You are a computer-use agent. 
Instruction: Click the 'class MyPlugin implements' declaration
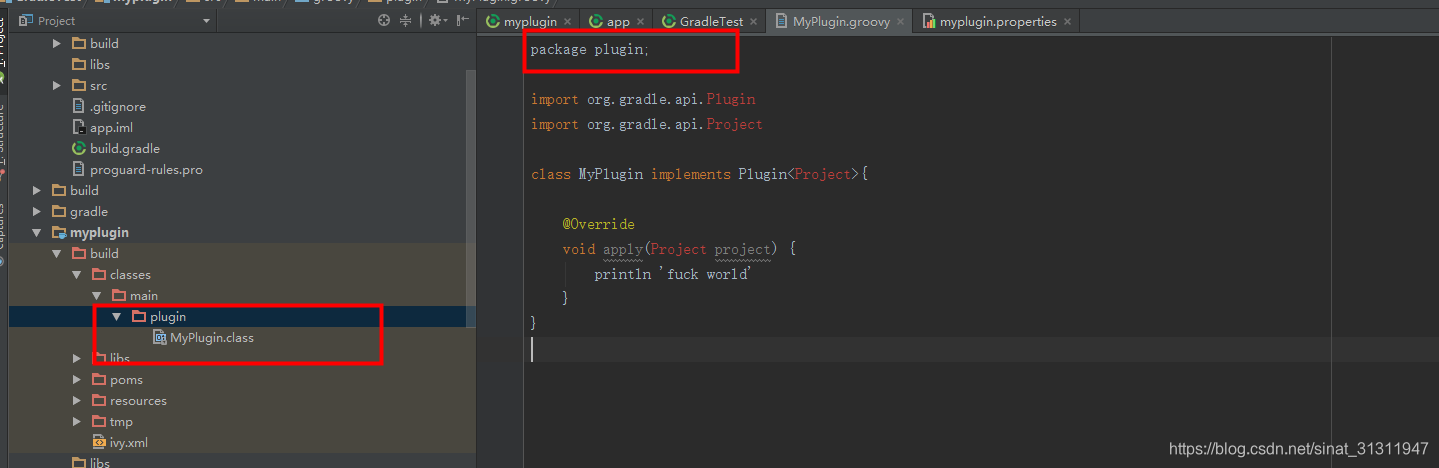700,174
